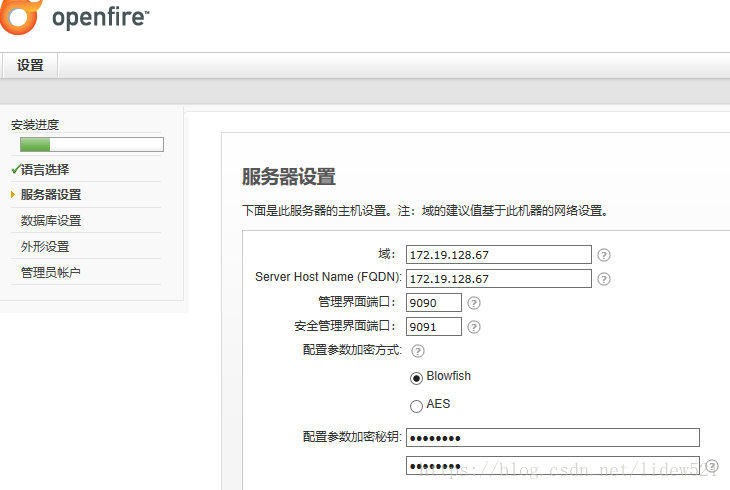Viewport: 730px width, 490px height.
Task: Open help icon beside 域 field
Action: pos(604,255)
